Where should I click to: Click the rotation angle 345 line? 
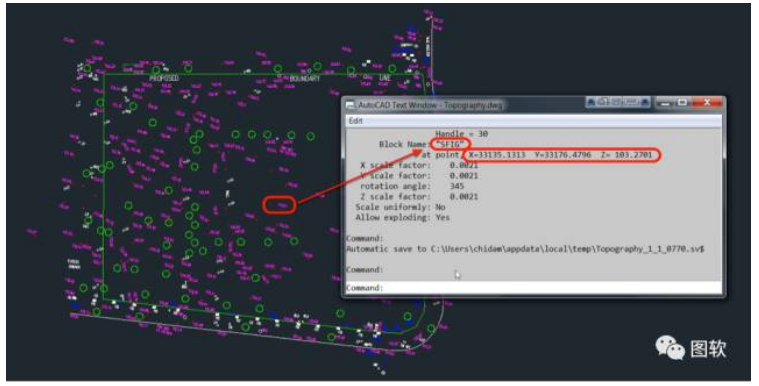(x=412, y=186)
